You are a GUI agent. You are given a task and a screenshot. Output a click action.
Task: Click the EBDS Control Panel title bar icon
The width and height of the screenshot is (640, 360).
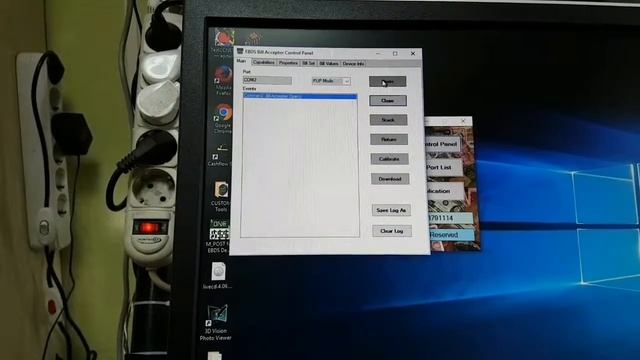(x=240, y=51)
